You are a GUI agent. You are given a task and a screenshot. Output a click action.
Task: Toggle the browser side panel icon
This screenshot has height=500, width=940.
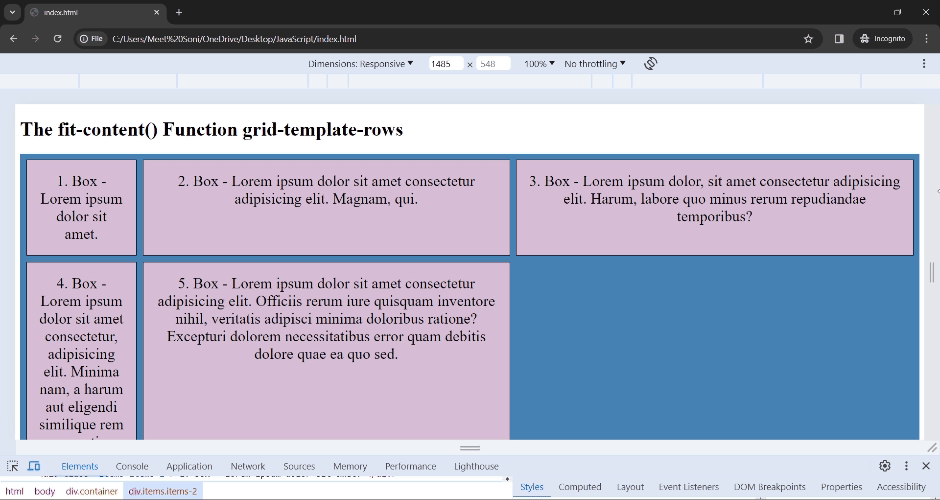[x=839, y=39]
